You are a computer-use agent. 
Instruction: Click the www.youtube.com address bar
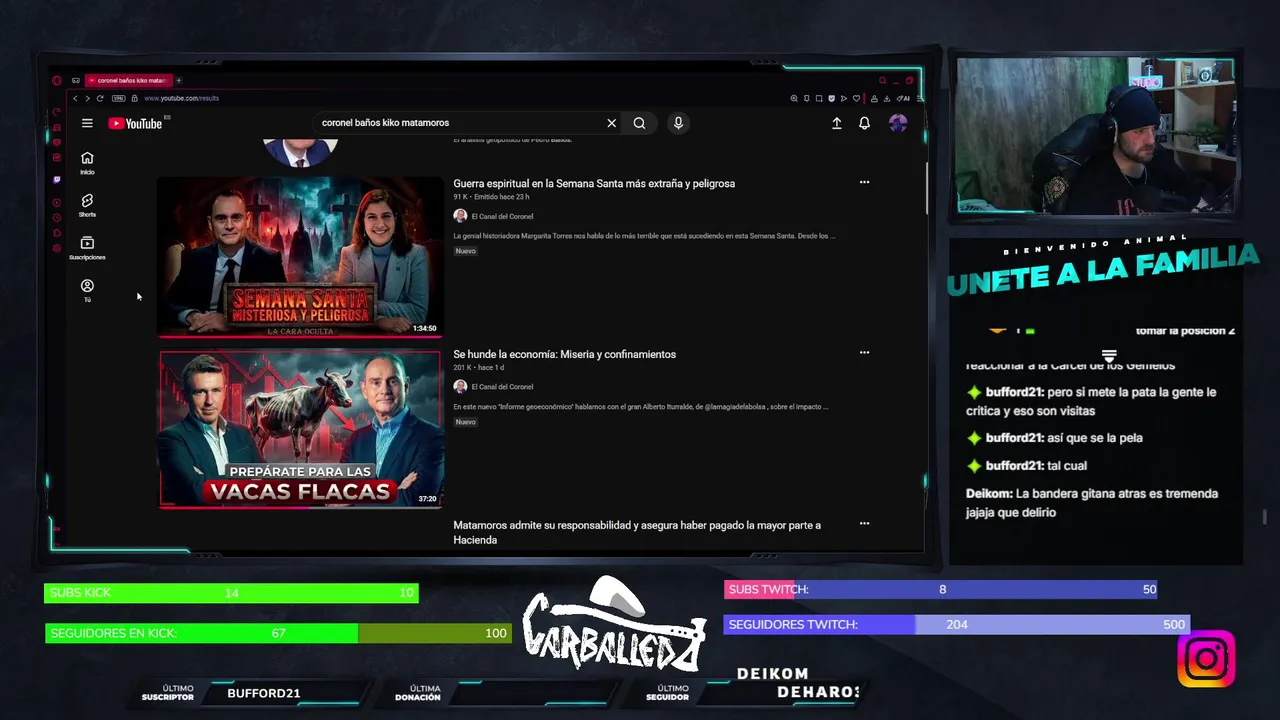coord(181,98)
